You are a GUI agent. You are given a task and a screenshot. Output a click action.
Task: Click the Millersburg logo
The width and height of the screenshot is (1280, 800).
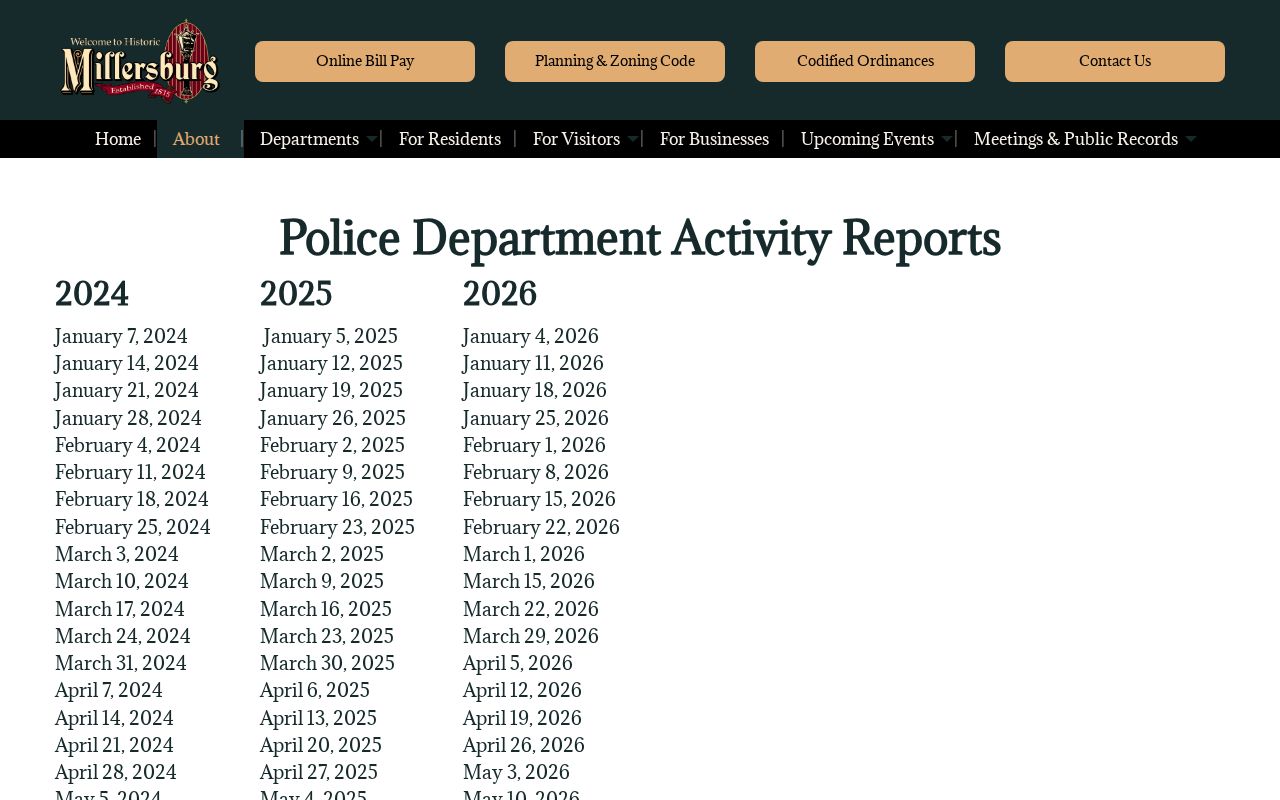(140, 61)
